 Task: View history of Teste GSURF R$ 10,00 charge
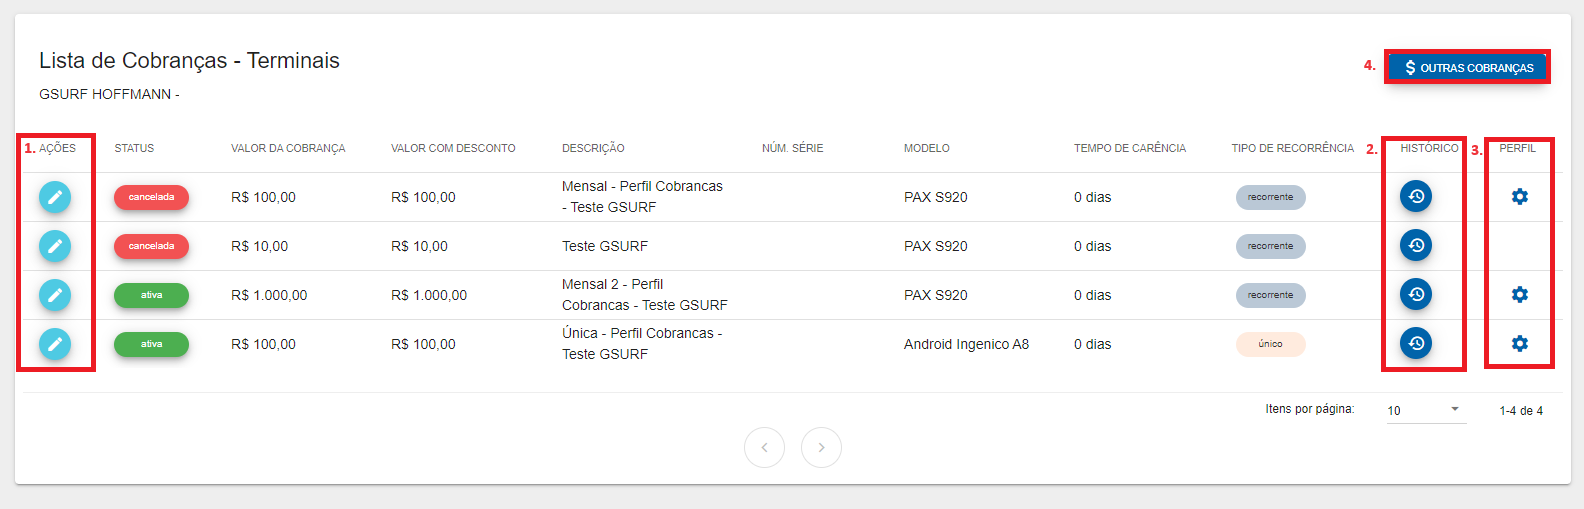click(1416, 245)
